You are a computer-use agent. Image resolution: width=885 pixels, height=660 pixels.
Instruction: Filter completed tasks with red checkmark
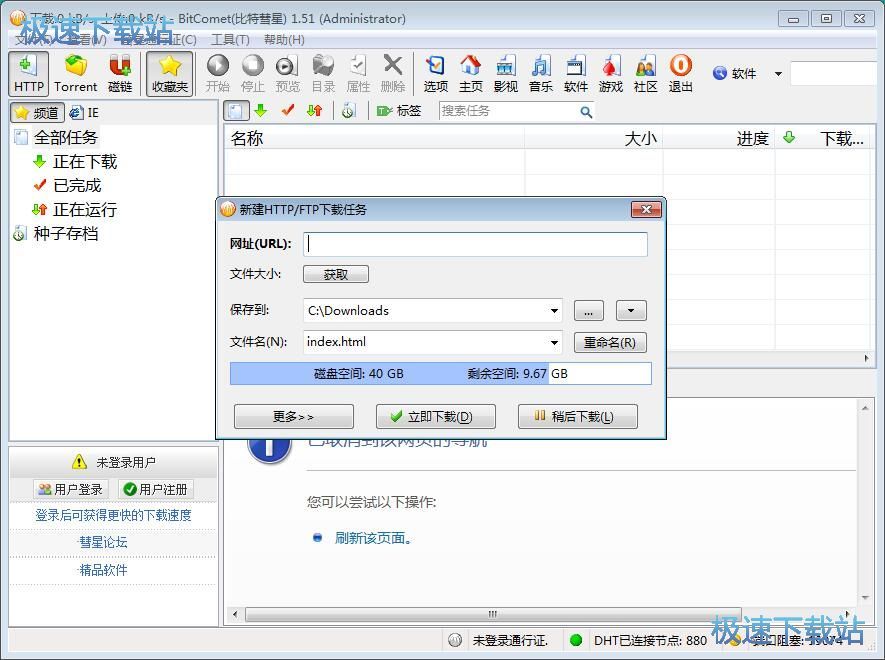tap(288, 111)
